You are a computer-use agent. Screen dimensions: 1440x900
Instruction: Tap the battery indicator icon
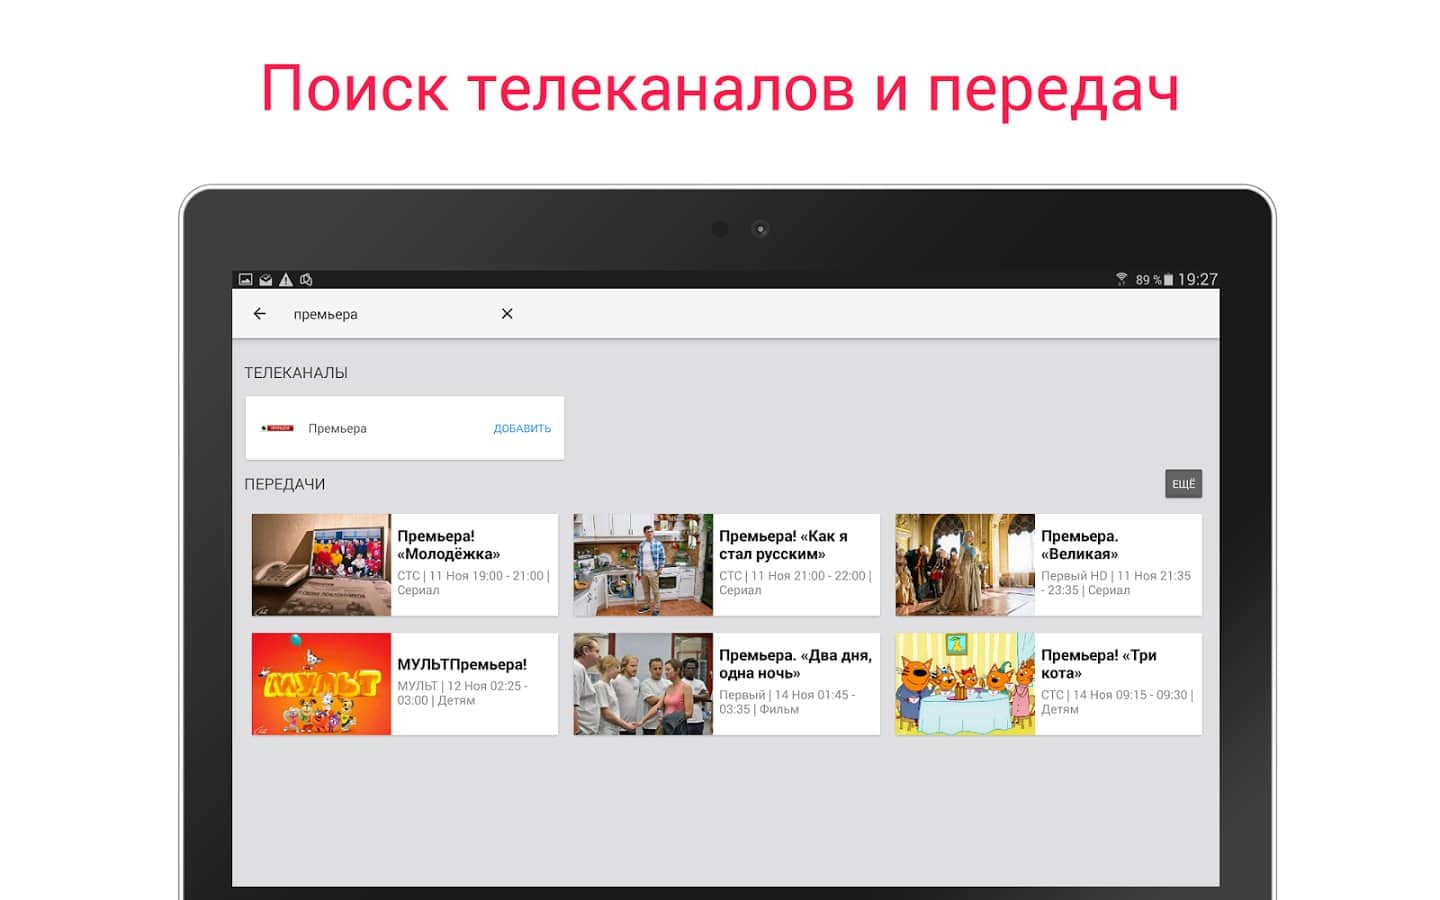(1167, 280)
